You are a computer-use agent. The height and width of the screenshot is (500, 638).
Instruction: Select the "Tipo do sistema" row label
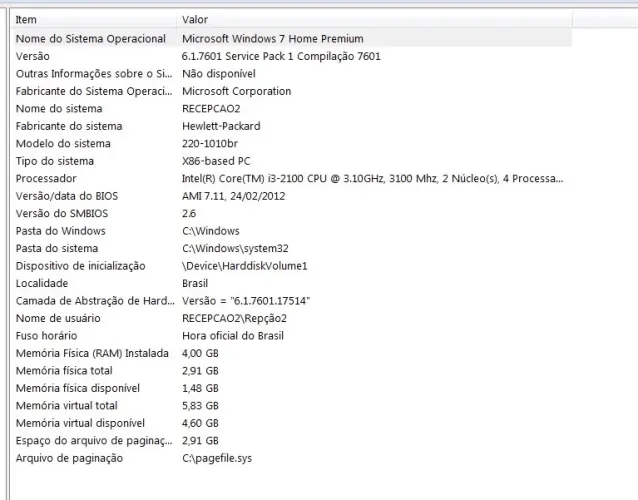coord(55,161)
